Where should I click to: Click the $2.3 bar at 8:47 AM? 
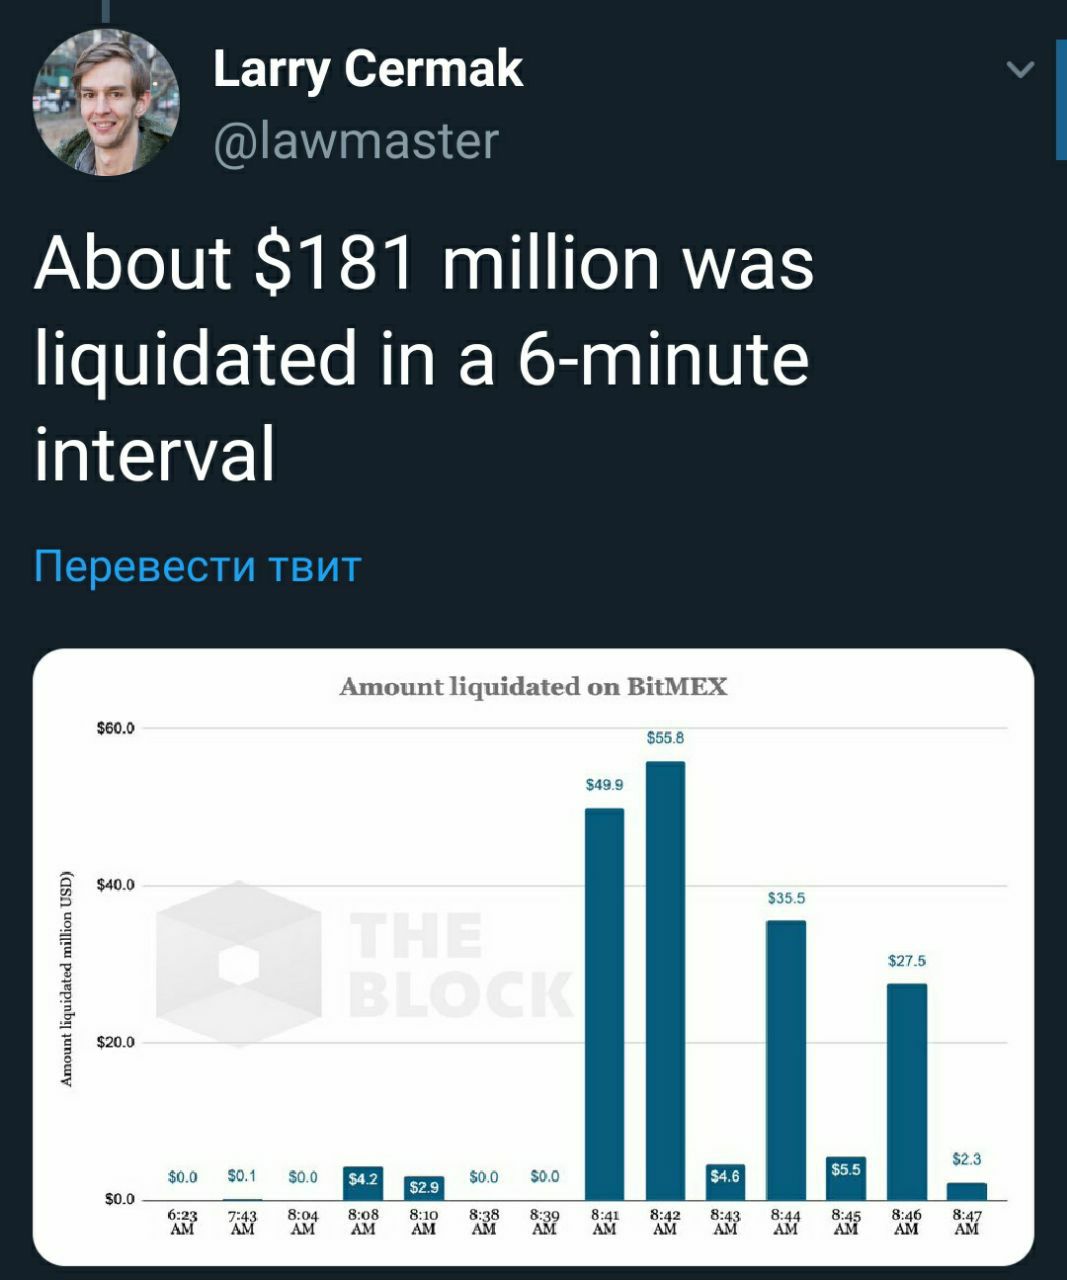pos(967,1190)
